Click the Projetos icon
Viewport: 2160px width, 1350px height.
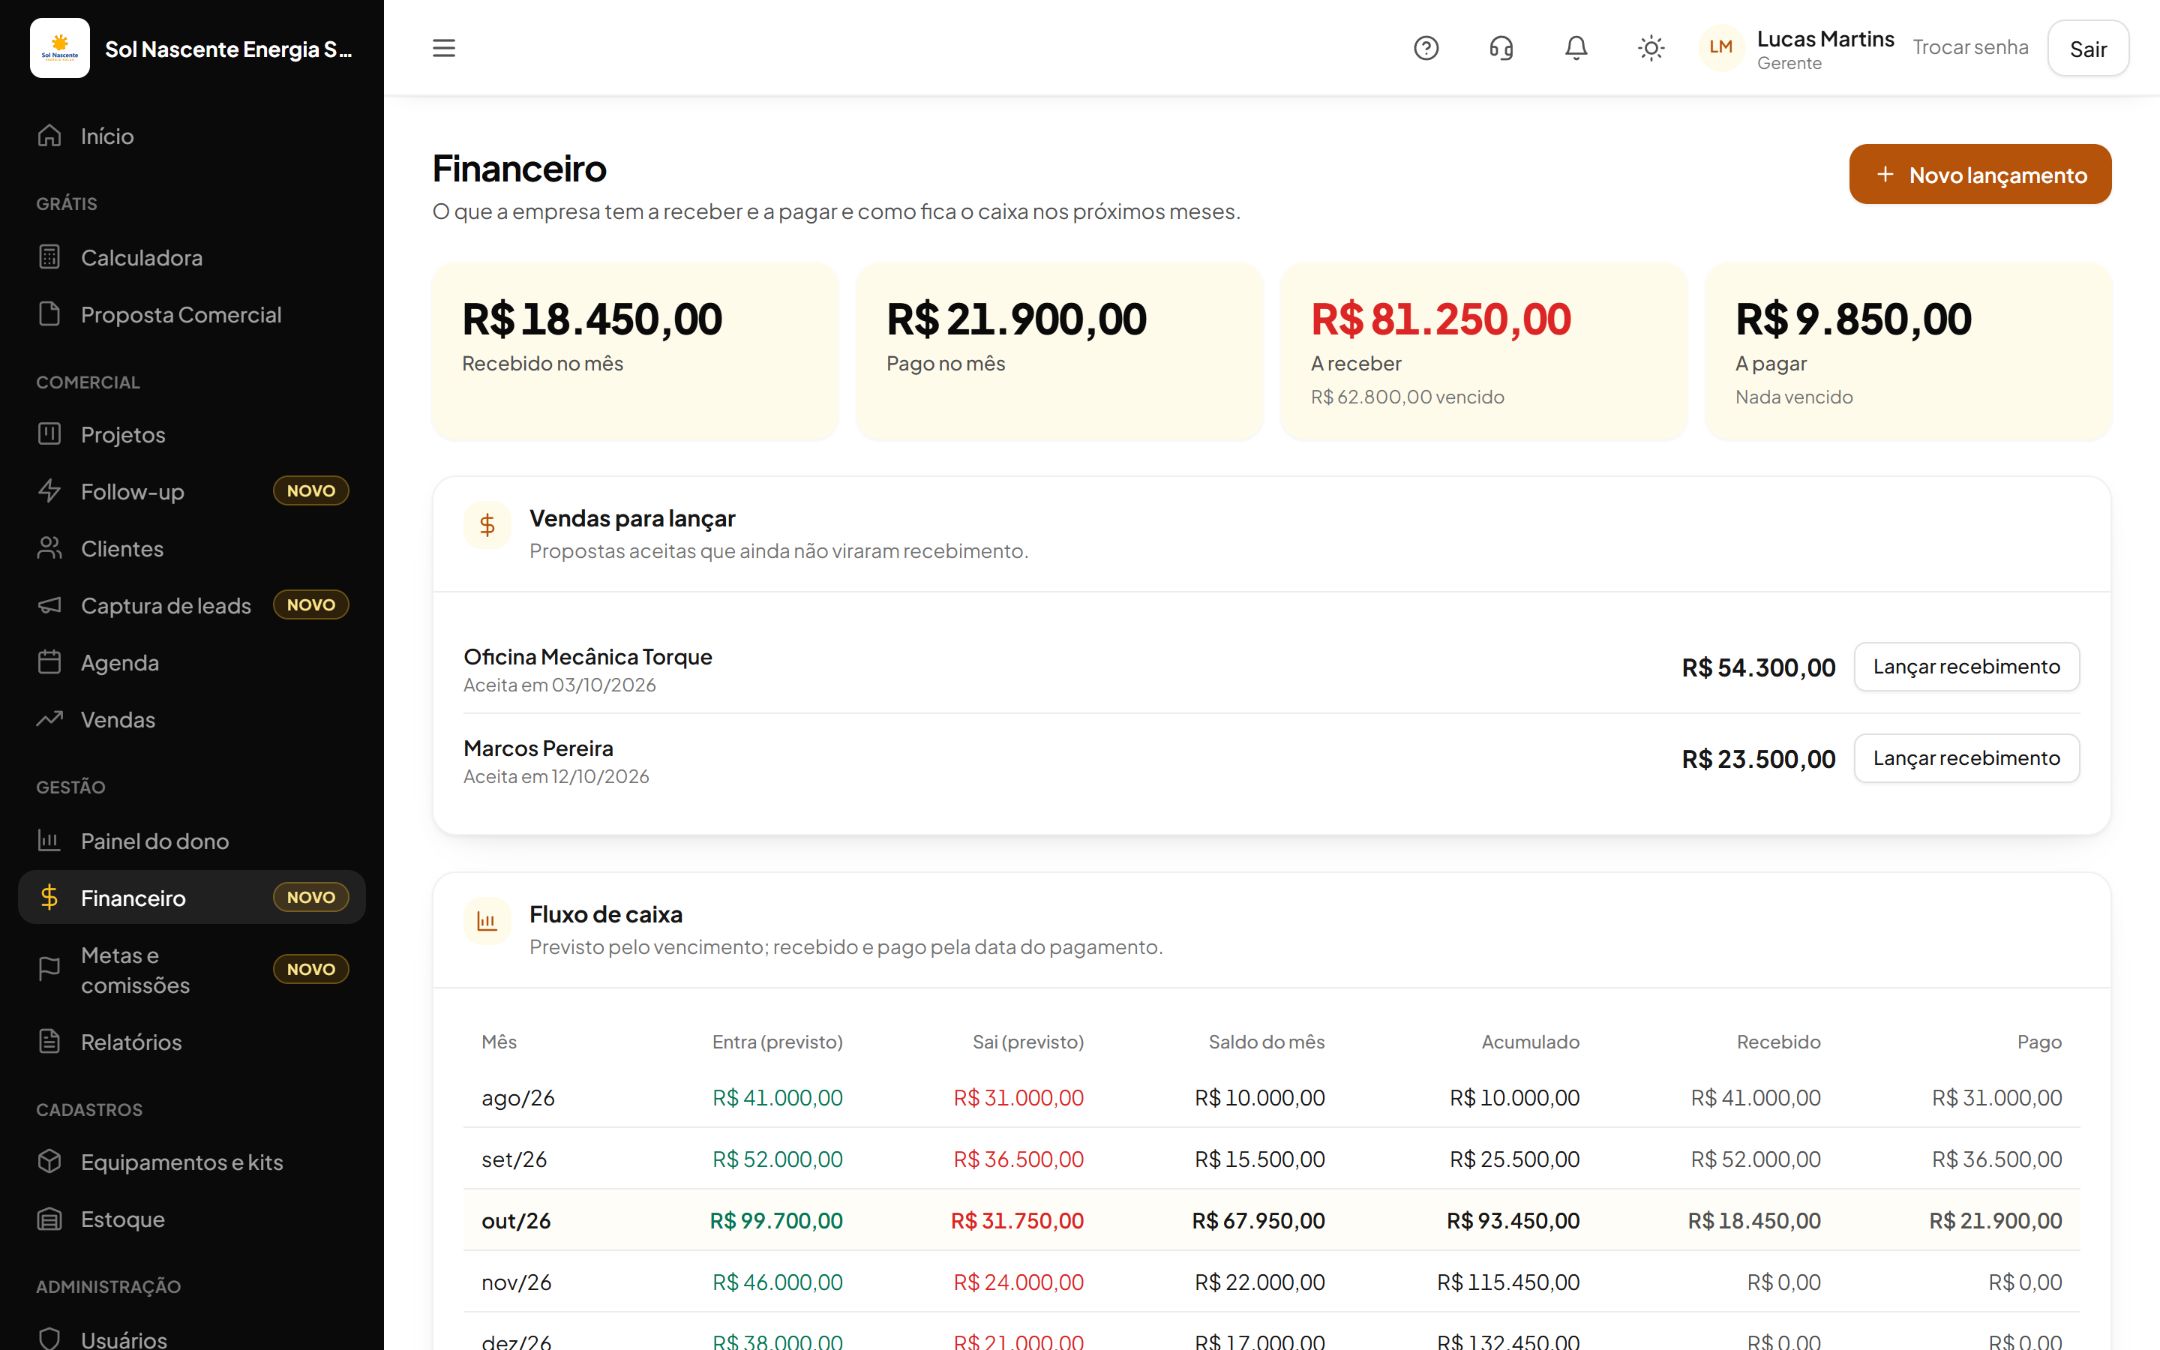tap(50, 434)
